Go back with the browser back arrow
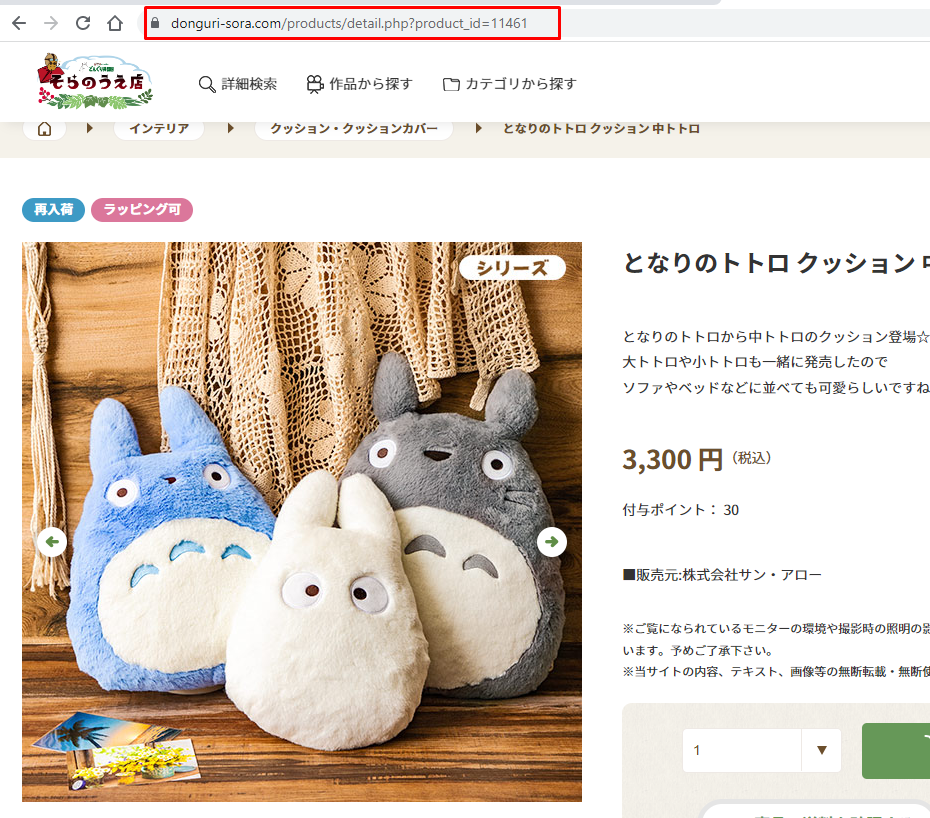The height and width of the screenshot is (818, 930). pos(19,23)
